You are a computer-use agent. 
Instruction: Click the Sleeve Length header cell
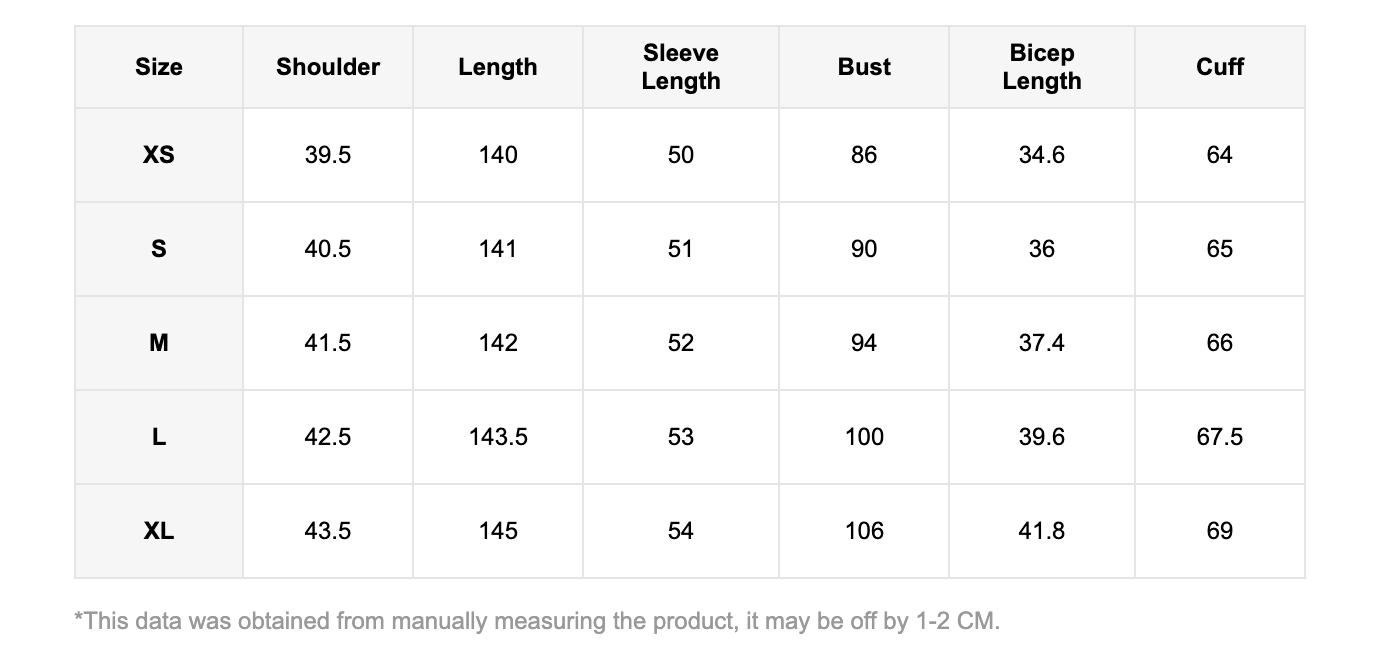tap(681, 67)
